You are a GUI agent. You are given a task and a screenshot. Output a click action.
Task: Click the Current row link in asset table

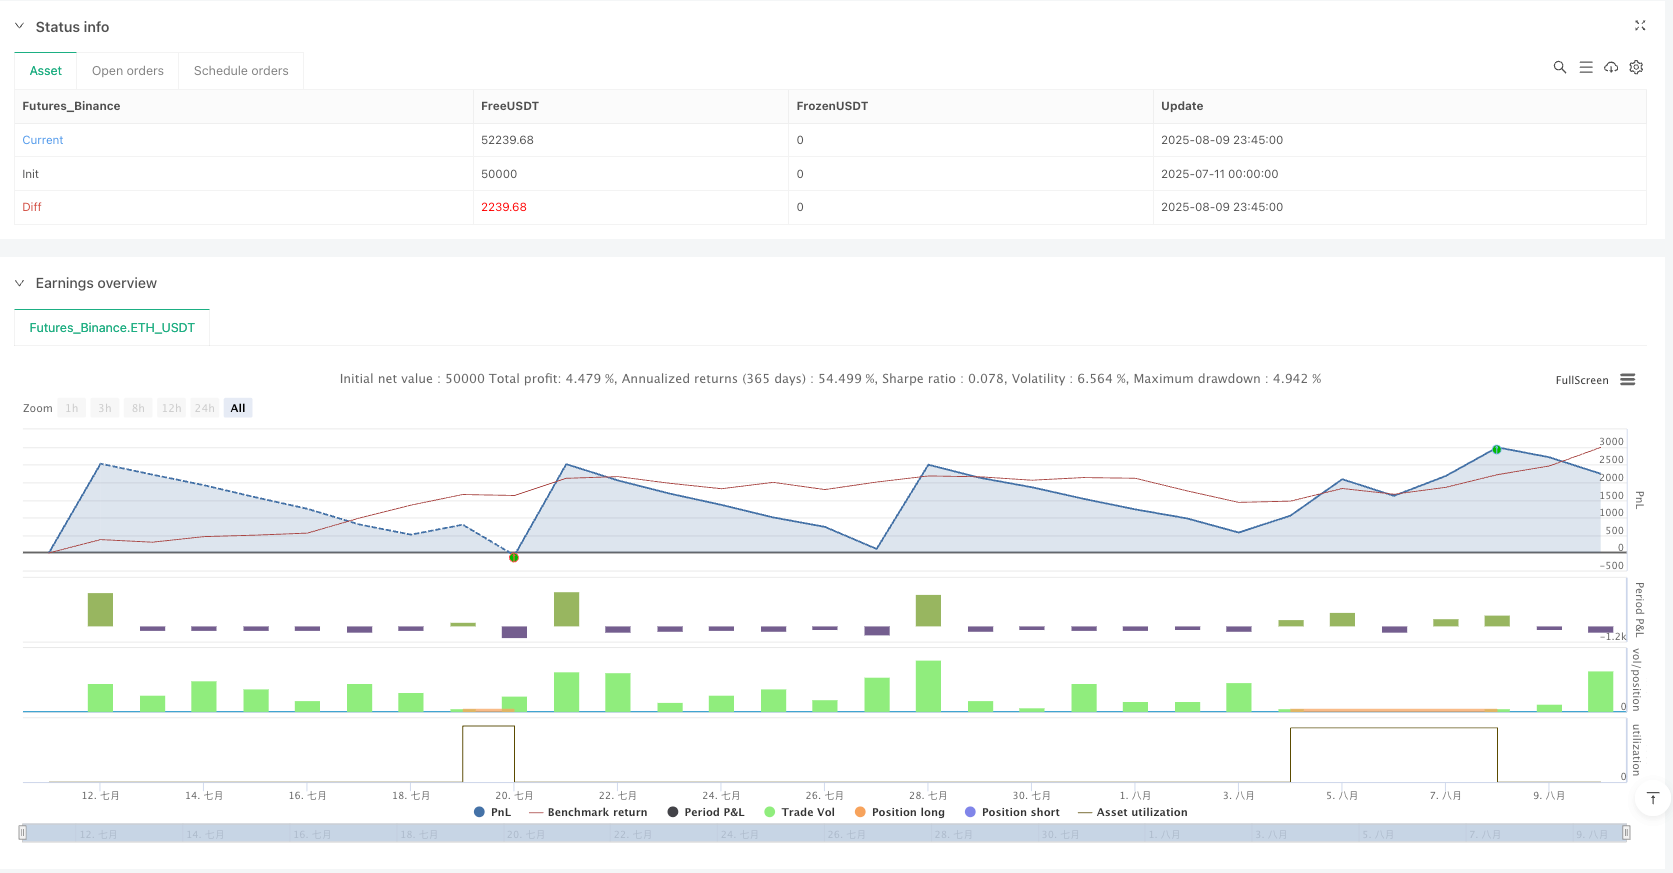pyautogui.click(x=43, y=140)
